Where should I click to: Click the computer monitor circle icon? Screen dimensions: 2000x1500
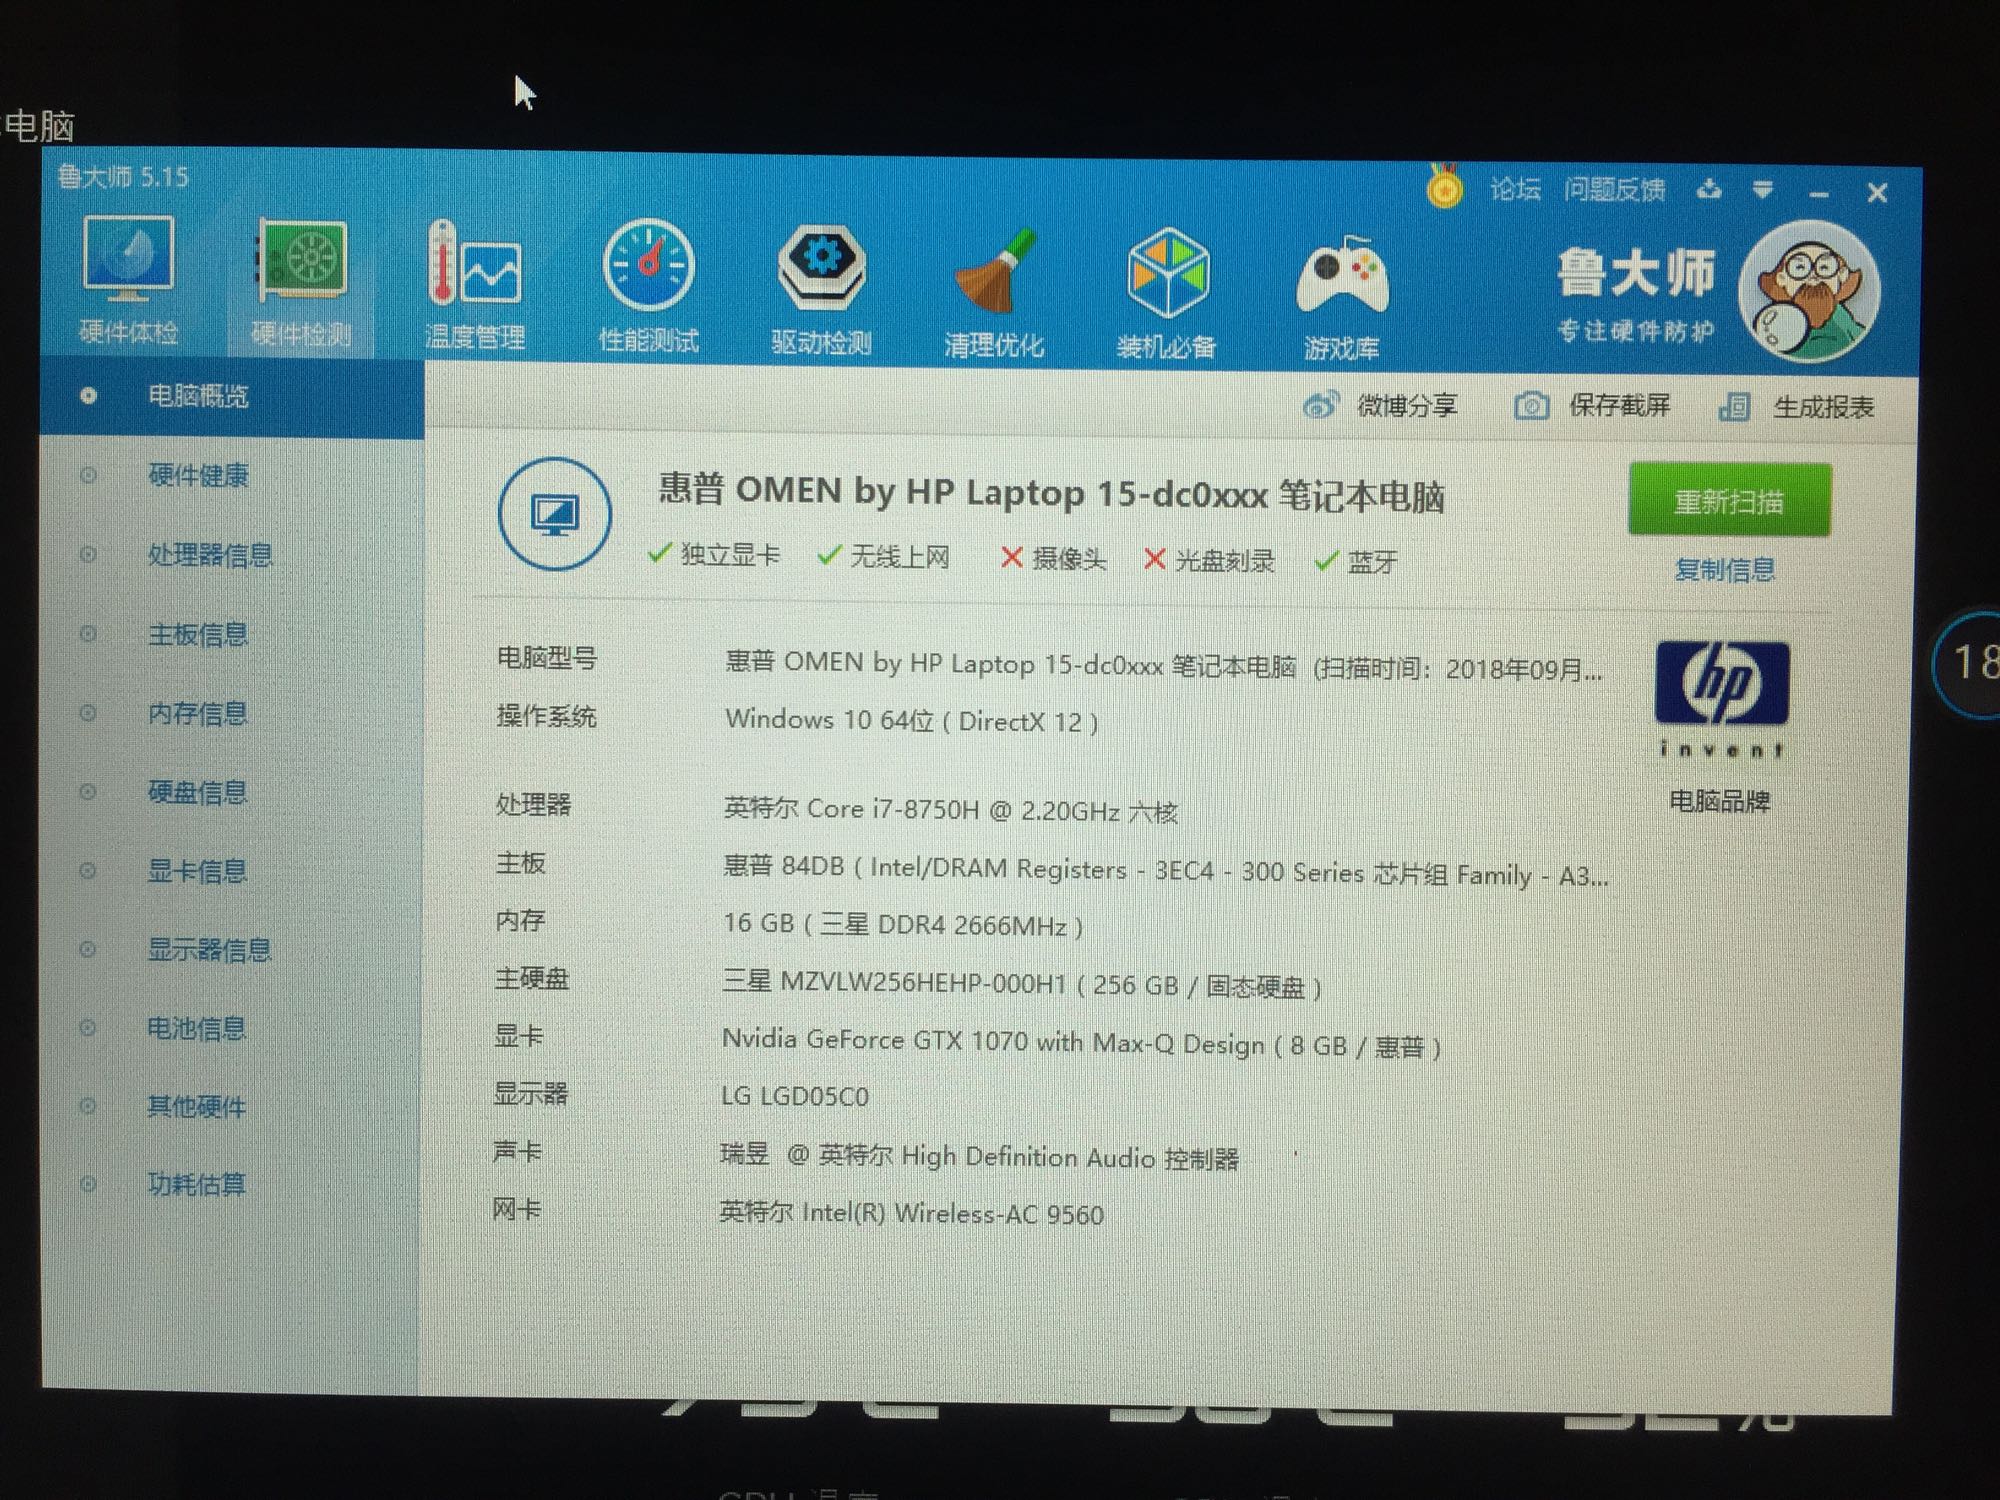click(x=555, y=513)
